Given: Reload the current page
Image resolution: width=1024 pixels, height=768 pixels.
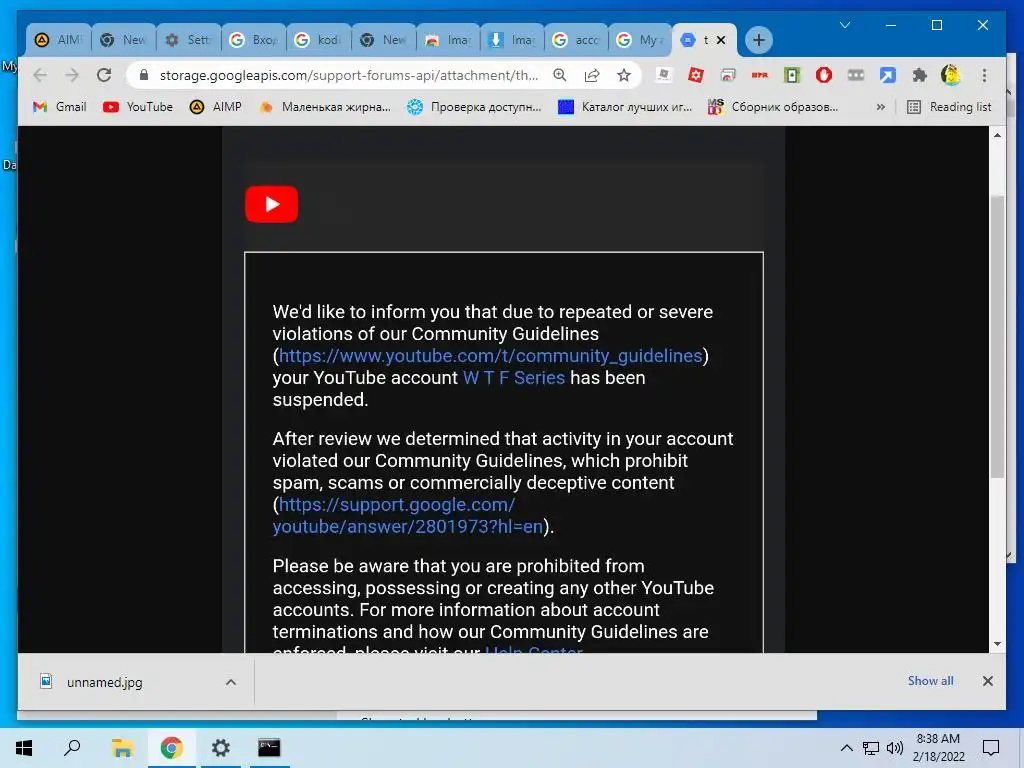Looking at the screenshot, I should point(104,75).
